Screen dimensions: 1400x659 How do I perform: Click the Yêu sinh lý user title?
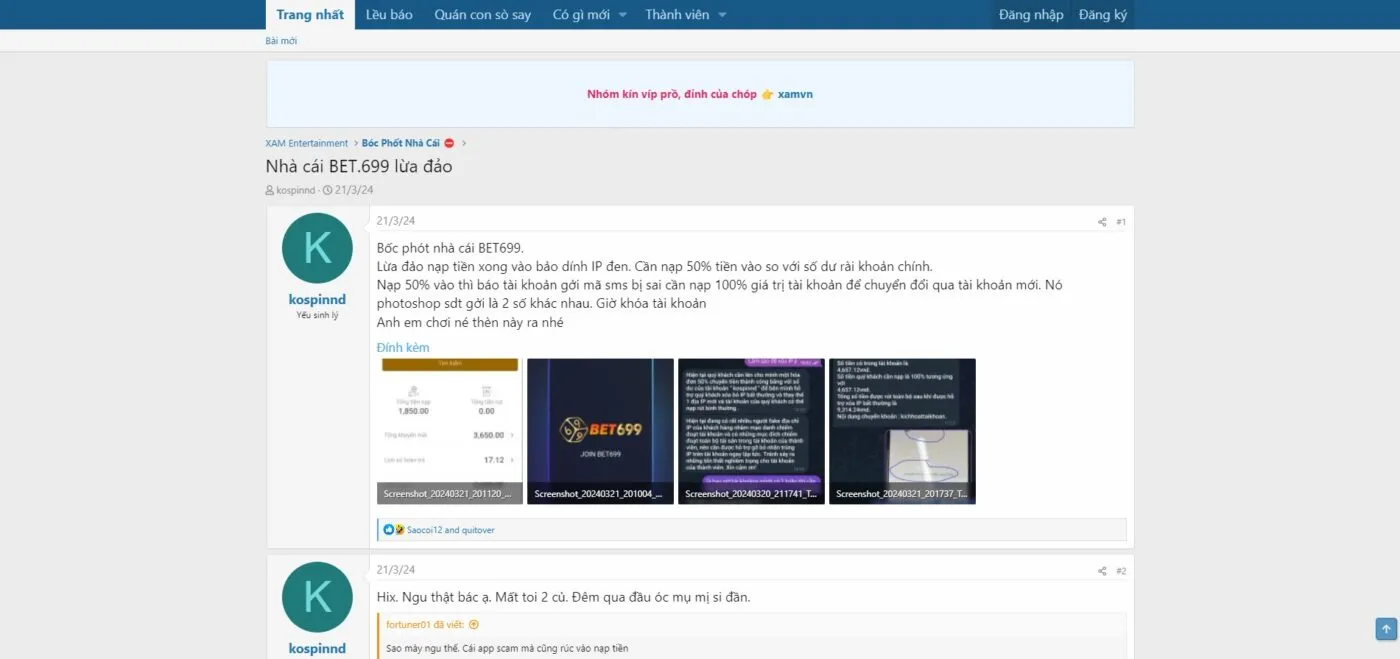(x=317, y=315)
